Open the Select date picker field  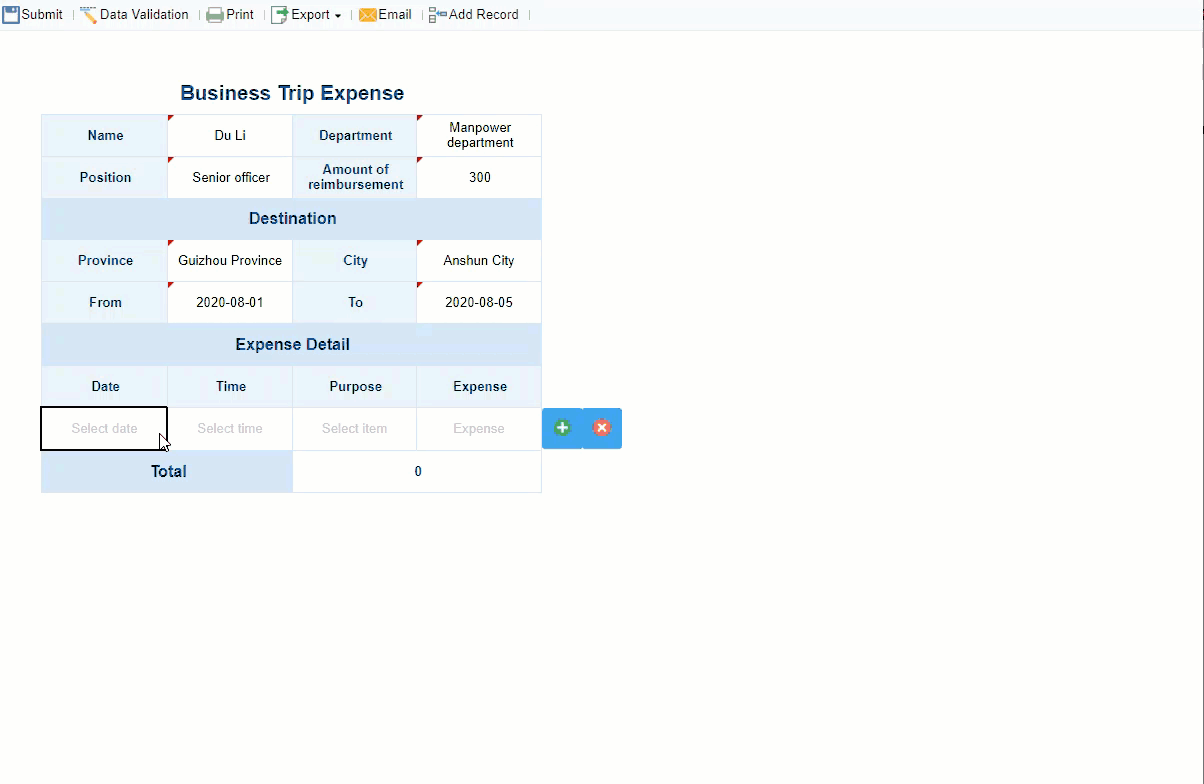coord(104,429)
